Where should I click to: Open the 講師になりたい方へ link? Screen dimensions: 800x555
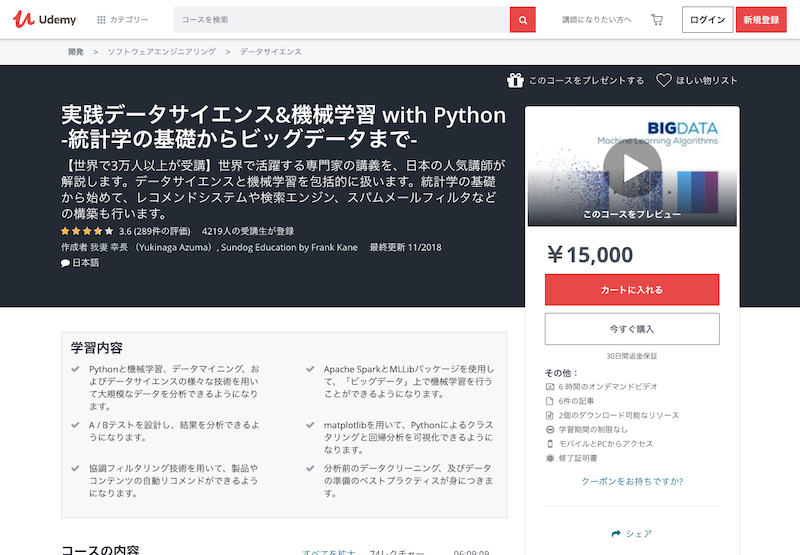[596, 19]
